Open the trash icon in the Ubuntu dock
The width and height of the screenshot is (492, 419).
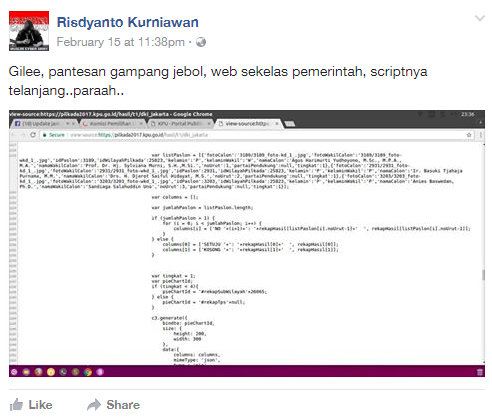[480, 372]
